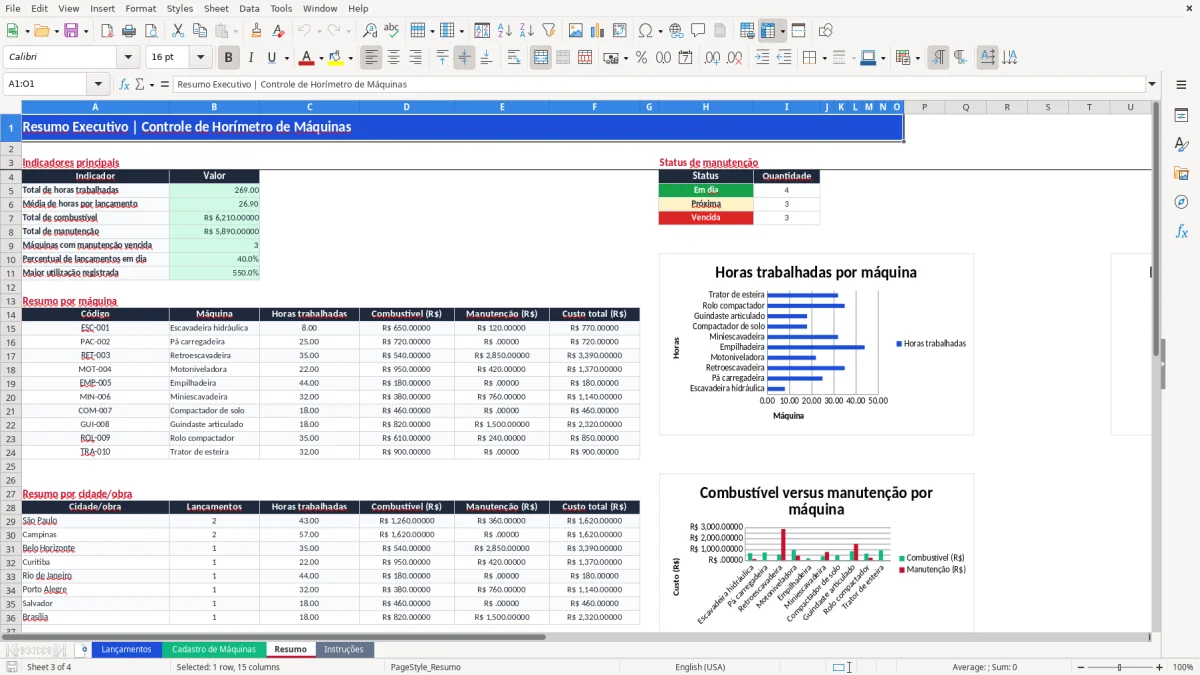
Task: Click the zoom slider in the status bar
Action: tap(1119, 667)
